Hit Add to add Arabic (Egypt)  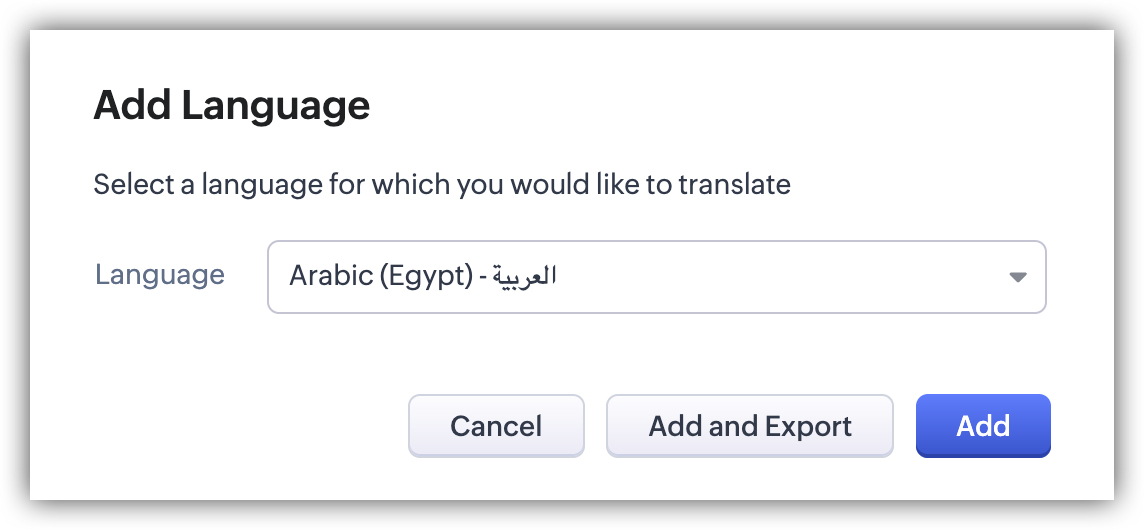point(983,426)
